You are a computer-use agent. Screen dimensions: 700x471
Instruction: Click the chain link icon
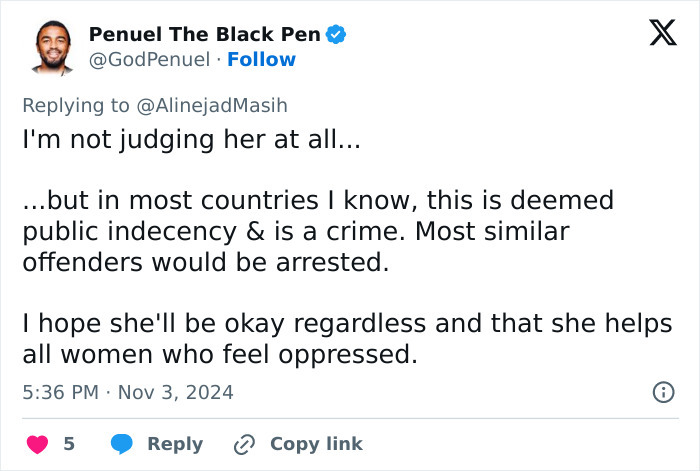coord(245,444)
